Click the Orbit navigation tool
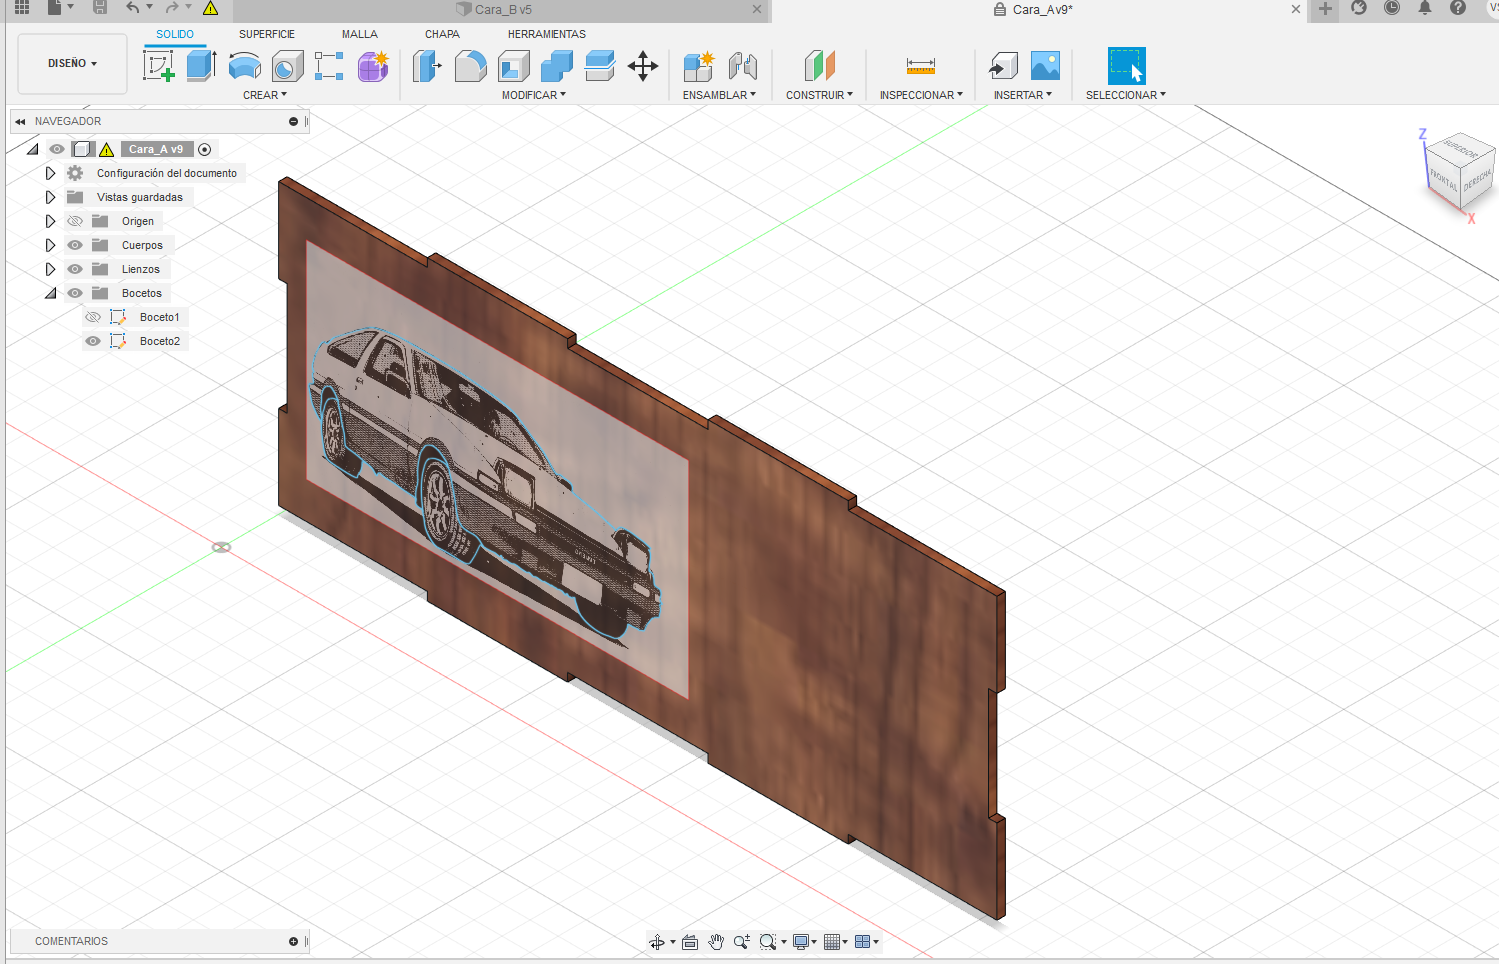The width and height of the screenshot is (1499, 964). tap(657, 942)
